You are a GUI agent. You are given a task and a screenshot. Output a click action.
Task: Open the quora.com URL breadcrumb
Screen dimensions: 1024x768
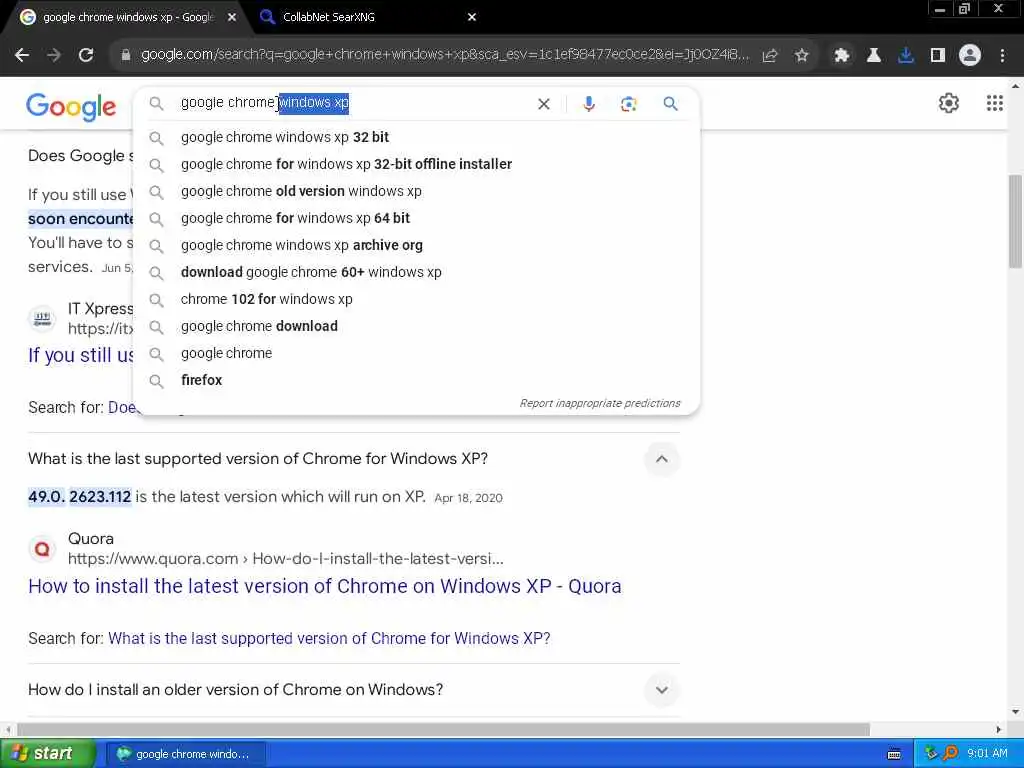tap(285, 559)
